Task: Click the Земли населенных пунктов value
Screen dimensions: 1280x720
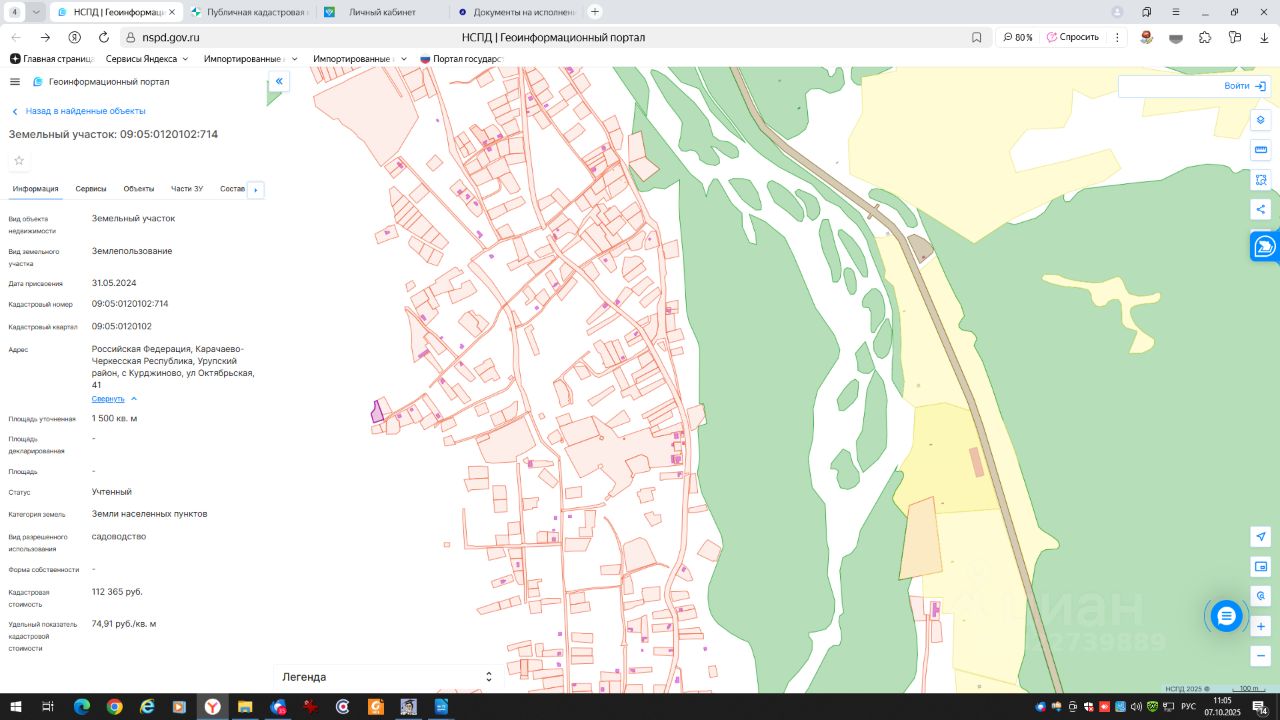Action: [150, 514]
